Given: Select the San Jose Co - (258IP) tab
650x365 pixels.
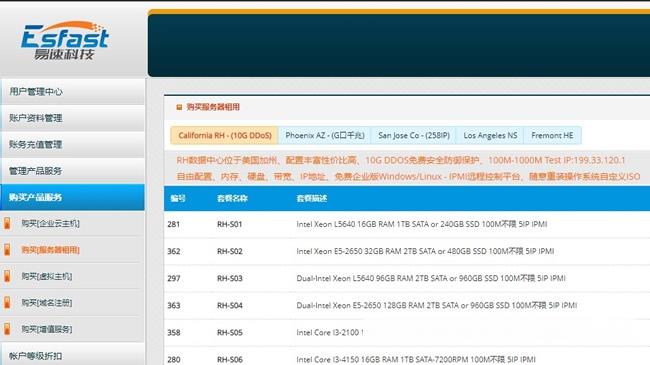Looking at the screenshot, I should pyautogui.click(x=414, y=136).
